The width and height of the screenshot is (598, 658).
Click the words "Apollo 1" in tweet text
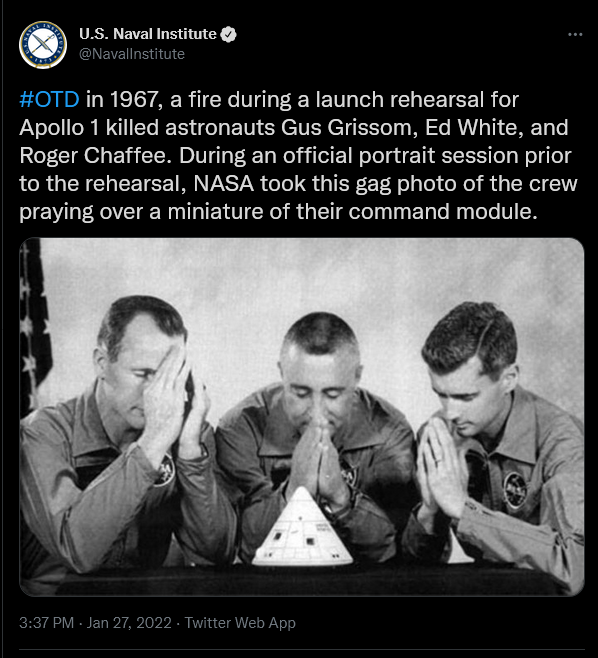click(59, 128)
